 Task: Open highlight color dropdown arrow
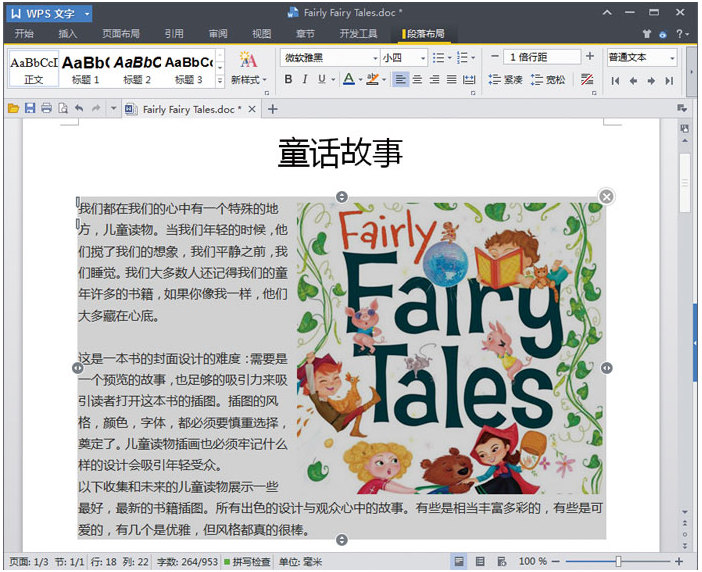coord(384,80)
